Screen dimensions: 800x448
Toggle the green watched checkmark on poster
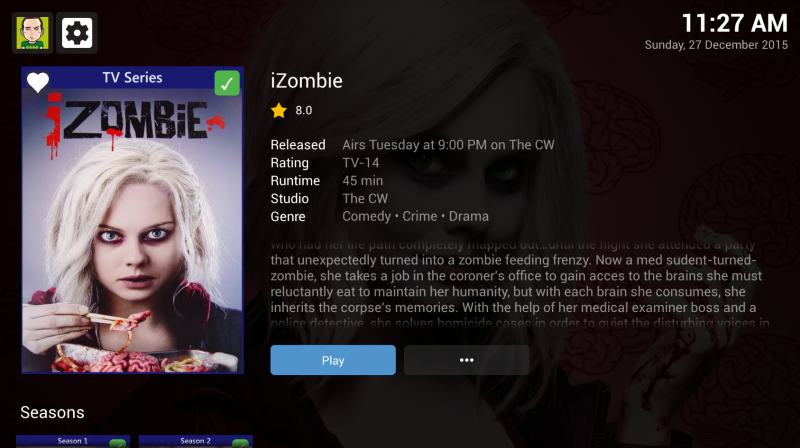(227, 83)
